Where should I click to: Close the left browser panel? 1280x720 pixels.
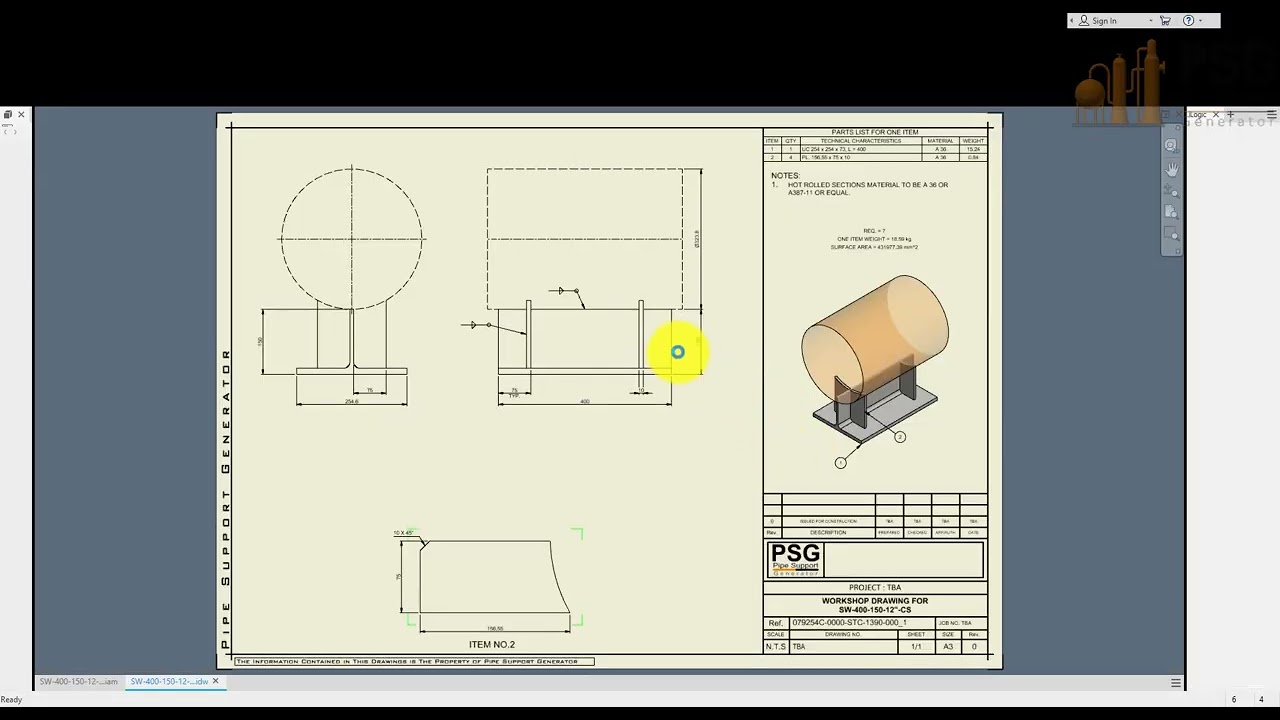[21, 115]
